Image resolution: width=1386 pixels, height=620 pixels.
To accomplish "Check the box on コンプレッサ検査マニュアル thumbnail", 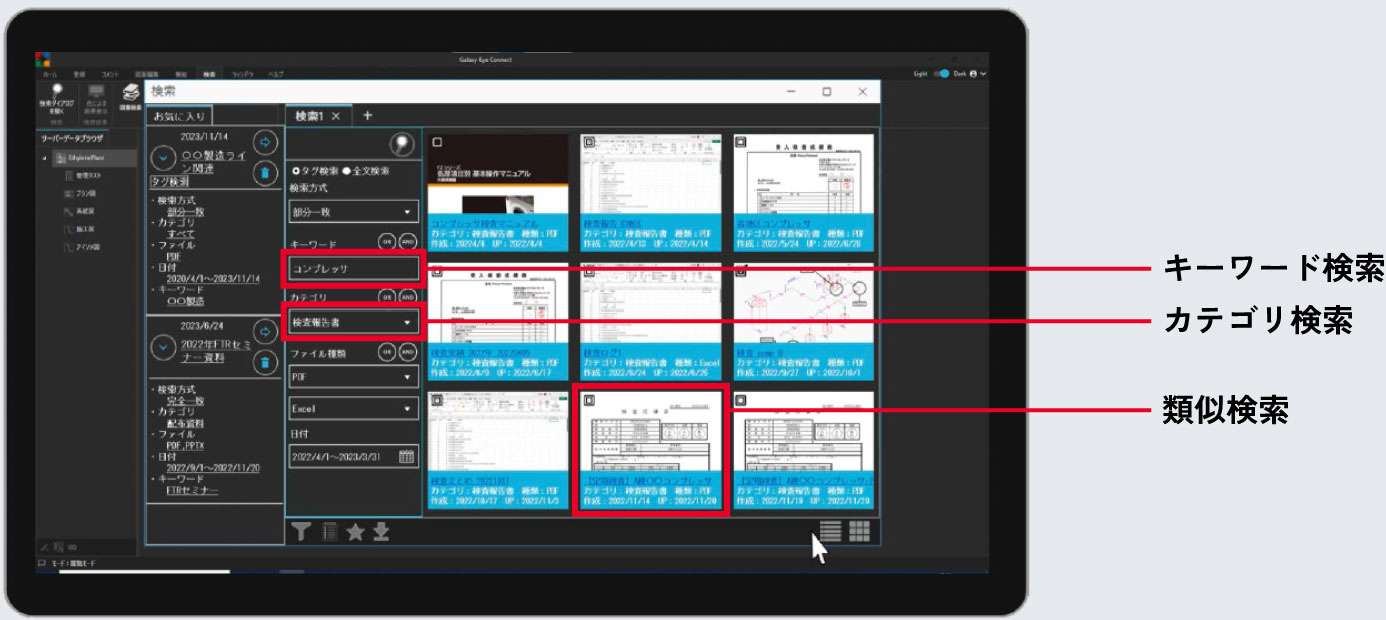I will (x=437, y=143).
